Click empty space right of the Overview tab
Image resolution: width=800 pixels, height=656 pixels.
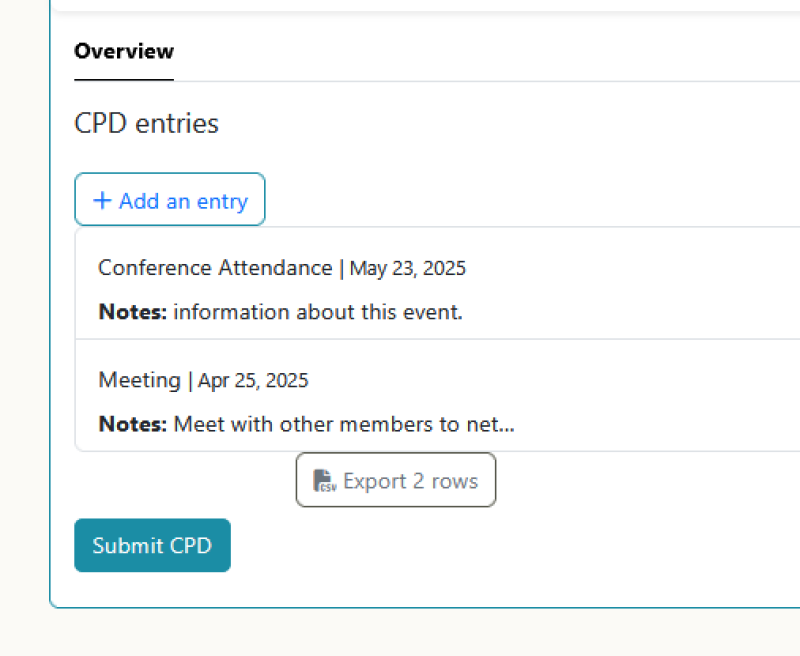[480, 51]
